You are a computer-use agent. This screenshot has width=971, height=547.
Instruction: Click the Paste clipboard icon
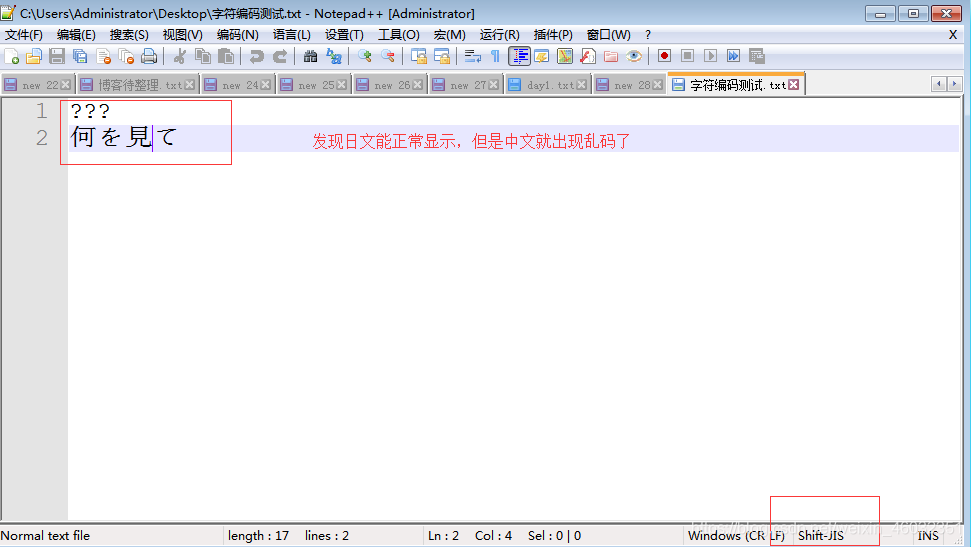[x=226, y=56]
